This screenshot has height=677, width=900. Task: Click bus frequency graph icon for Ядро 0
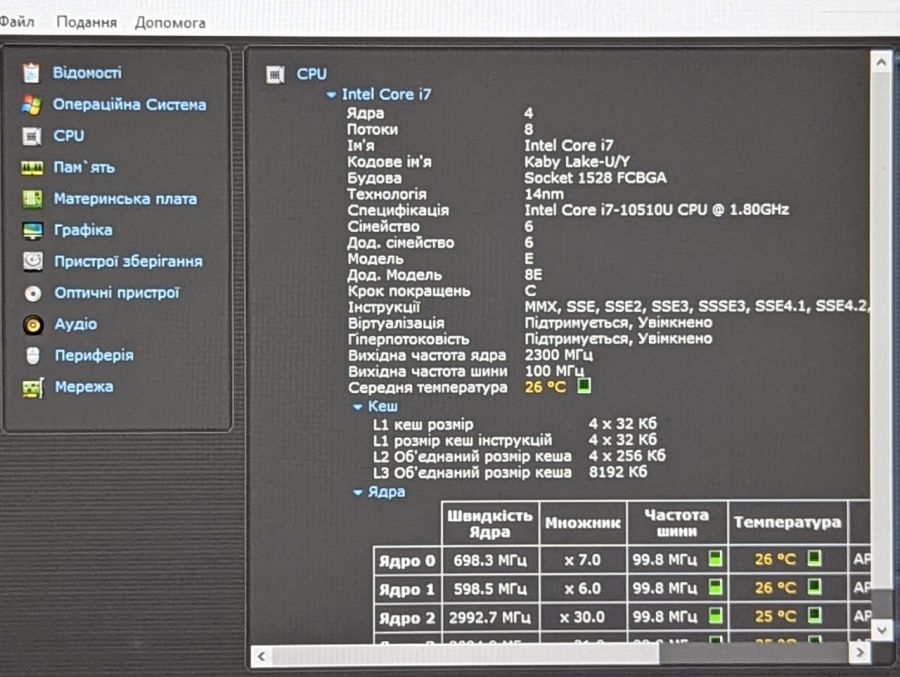tap(715, 558)
